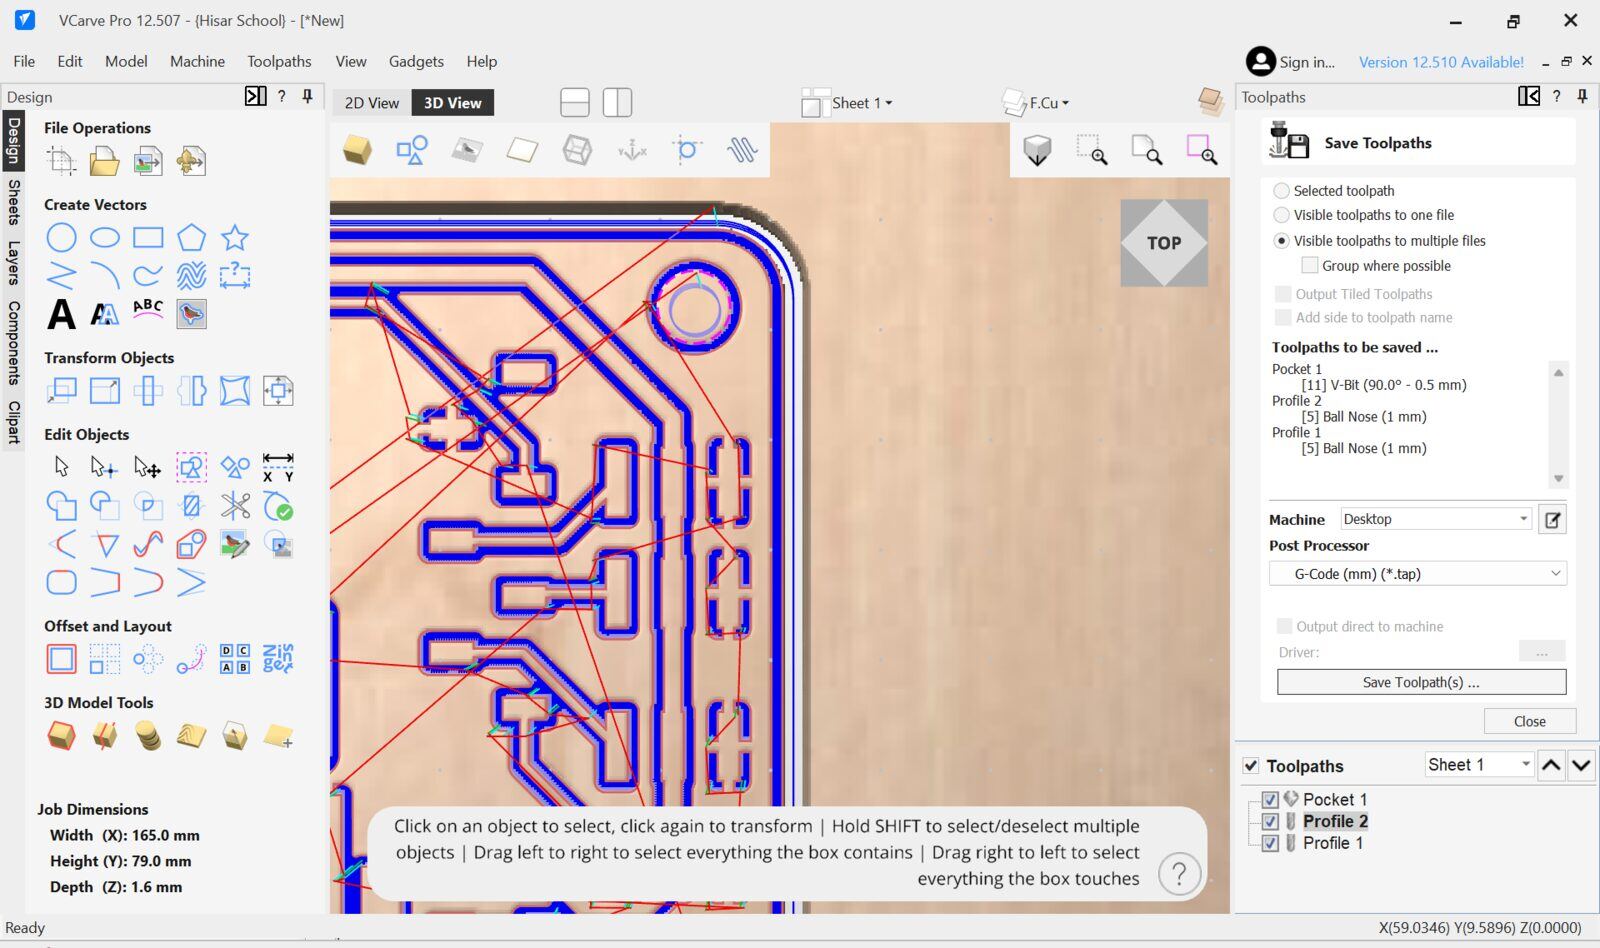Select the Draw Star tool
The width and height of the screenshot is (1600, 948).
(x=235, y=237)
